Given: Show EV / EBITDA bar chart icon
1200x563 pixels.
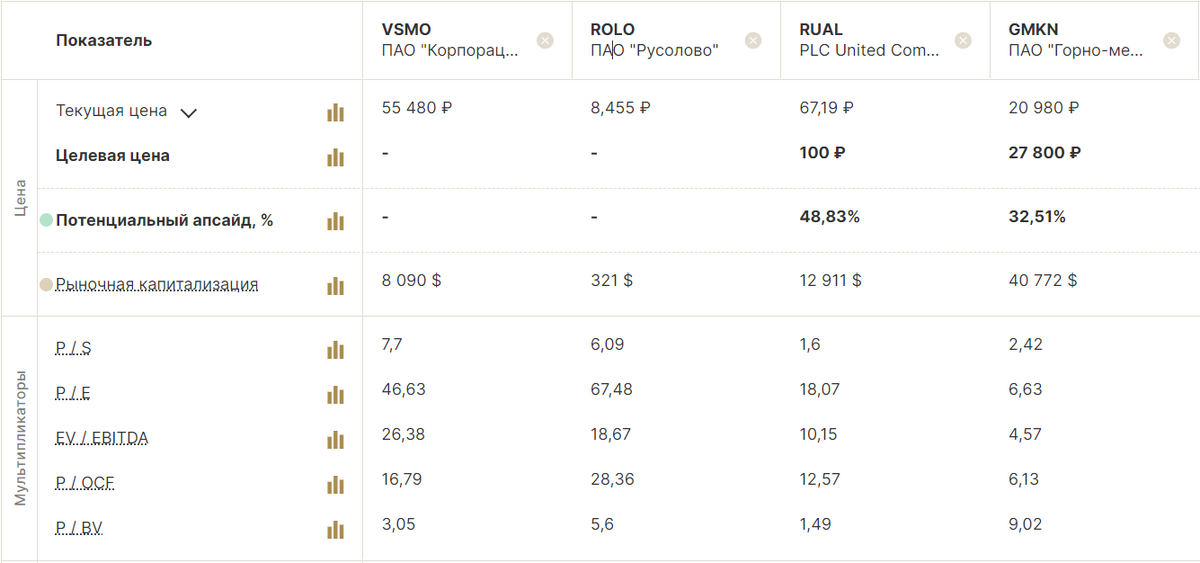Looking at the screenshot, I should click(x=335, y=439).
